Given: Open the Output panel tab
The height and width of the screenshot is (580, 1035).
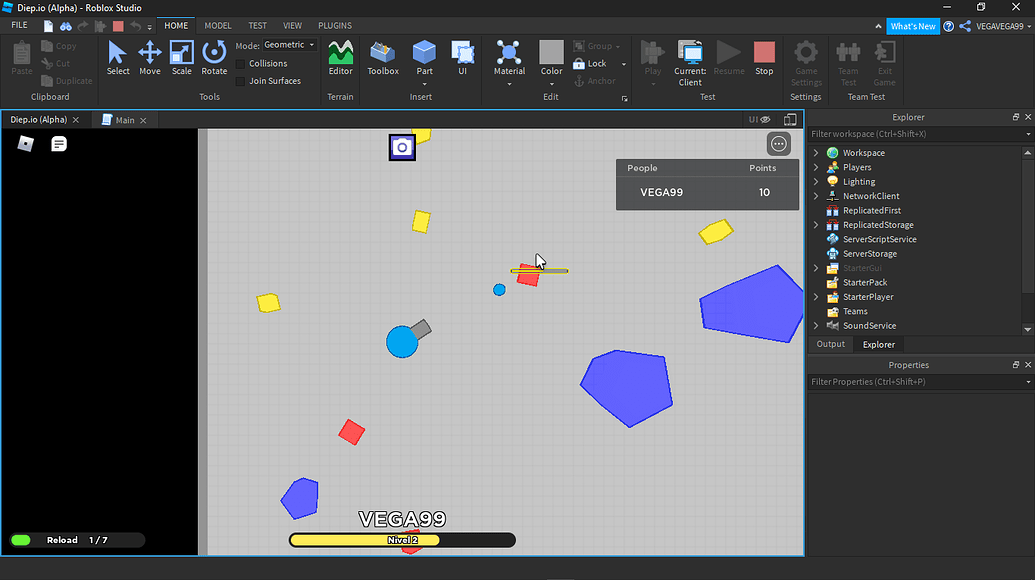Looking at the screenshot, I should (830, 343).
